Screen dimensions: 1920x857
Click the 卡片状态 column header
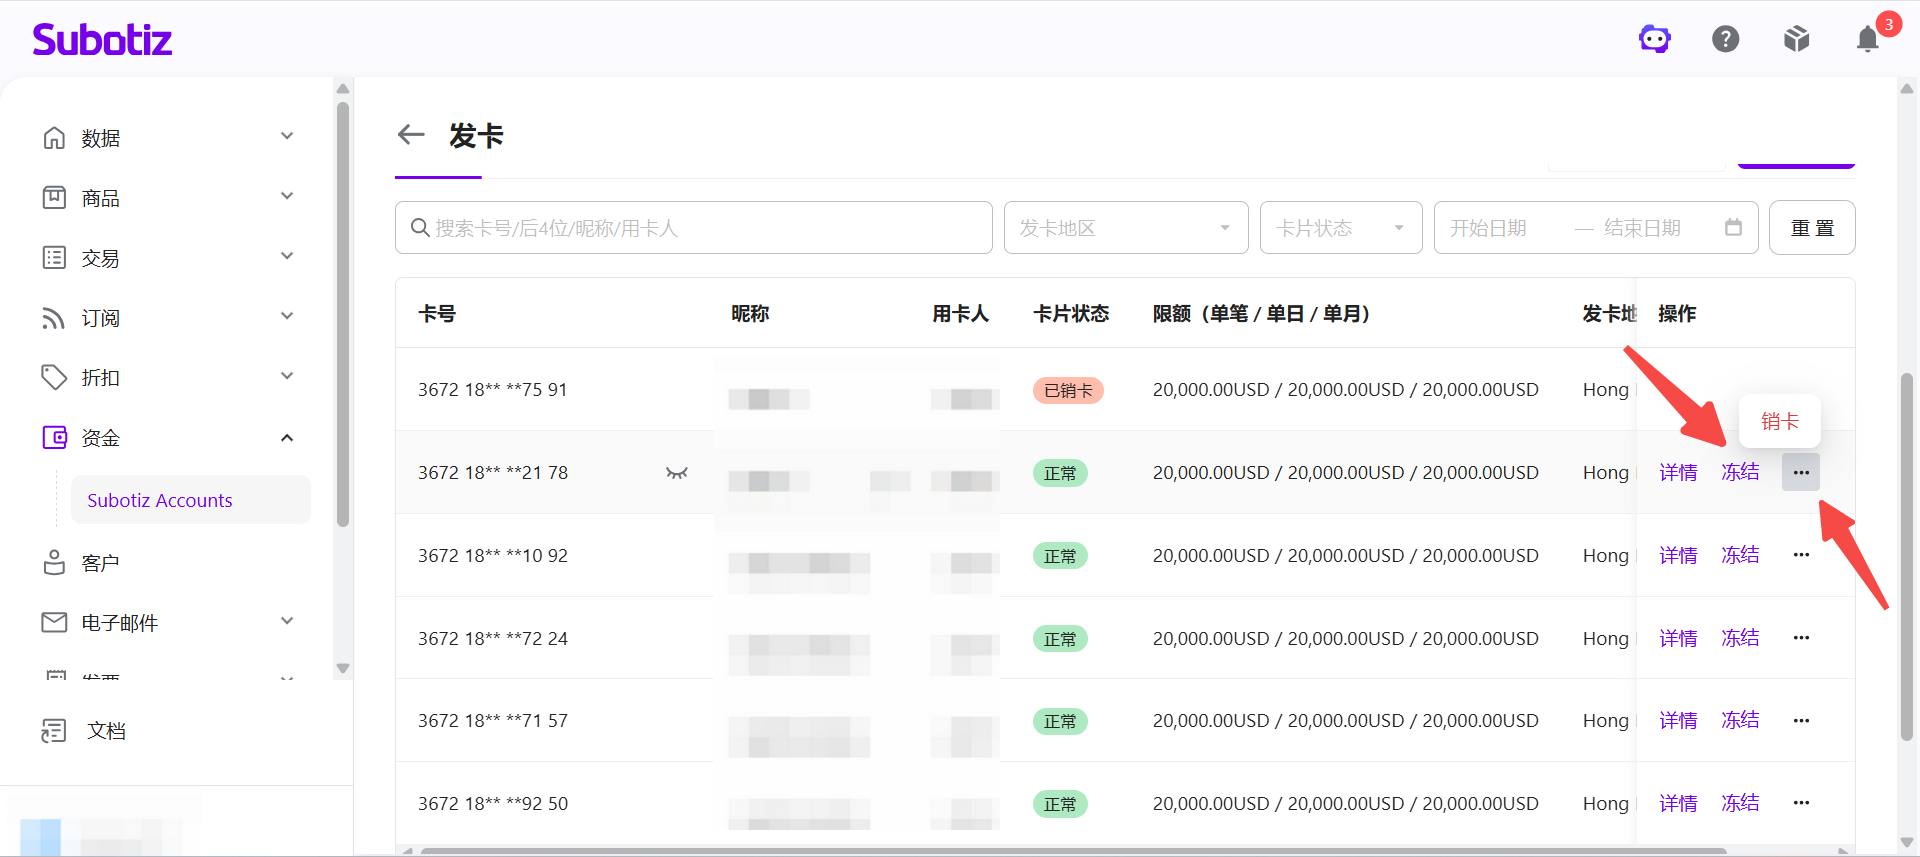coord(1071,314)
